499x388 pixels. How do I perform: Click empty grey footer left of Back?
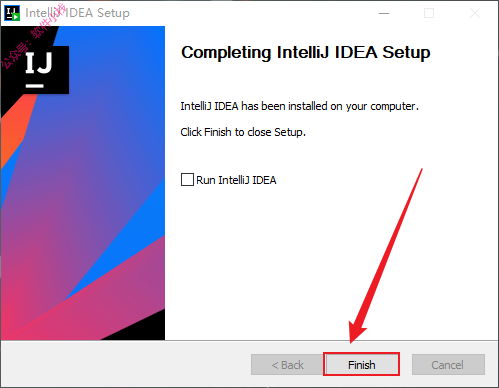tap(127, 364)
